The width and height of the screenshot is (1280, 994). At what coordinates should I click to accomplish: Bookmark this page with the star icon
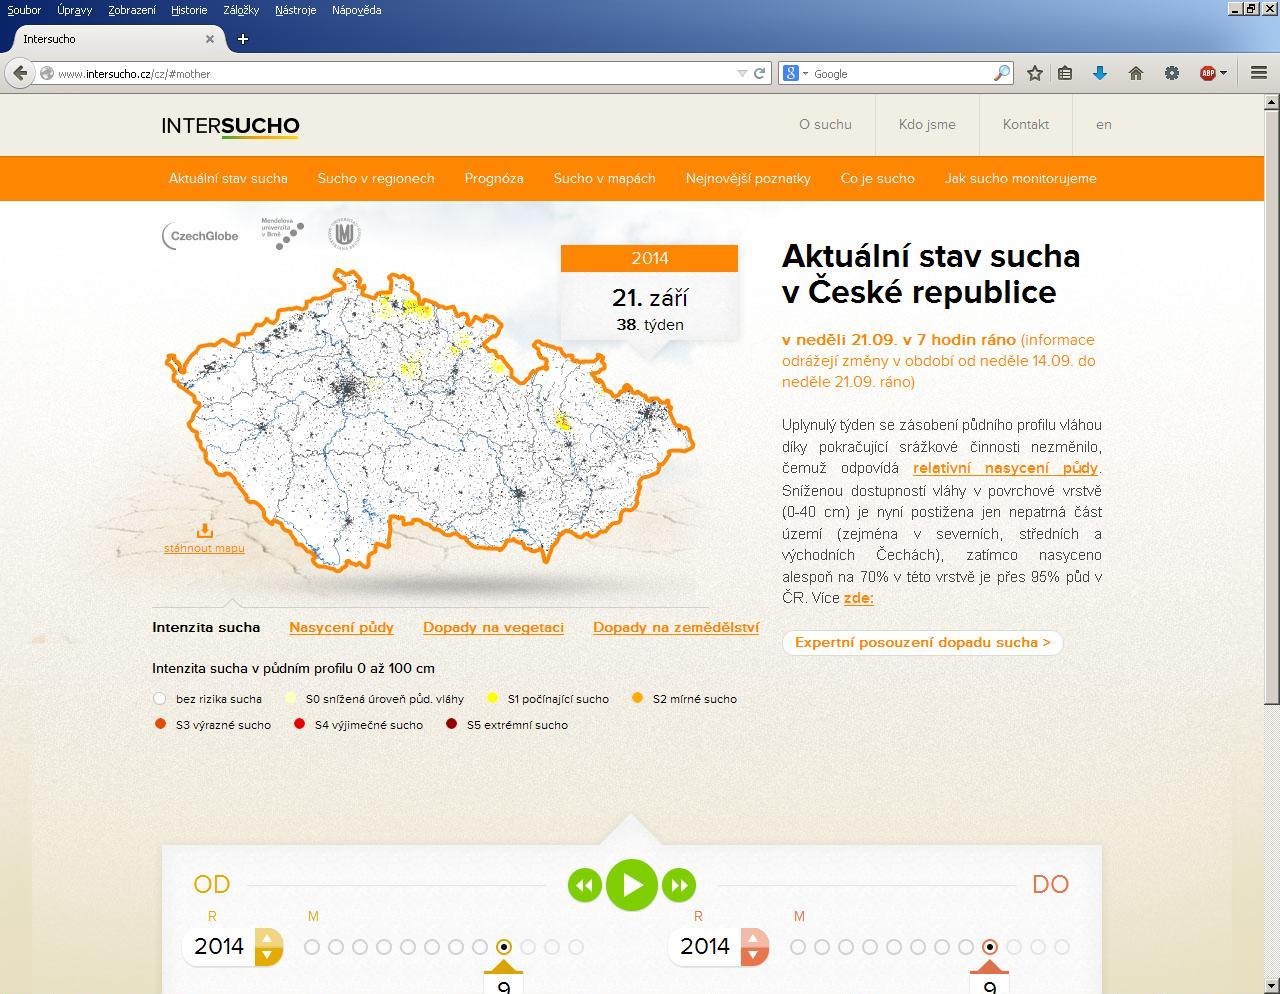(1035, 73)
